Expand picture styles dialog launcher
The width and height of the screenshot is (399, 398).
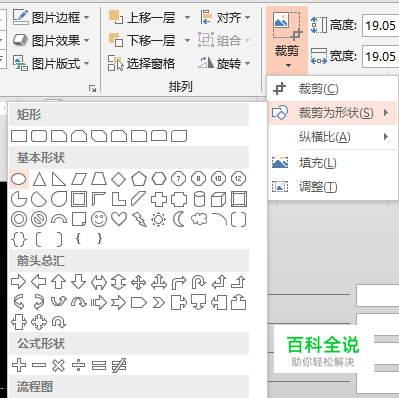click(x=92, y=88)
